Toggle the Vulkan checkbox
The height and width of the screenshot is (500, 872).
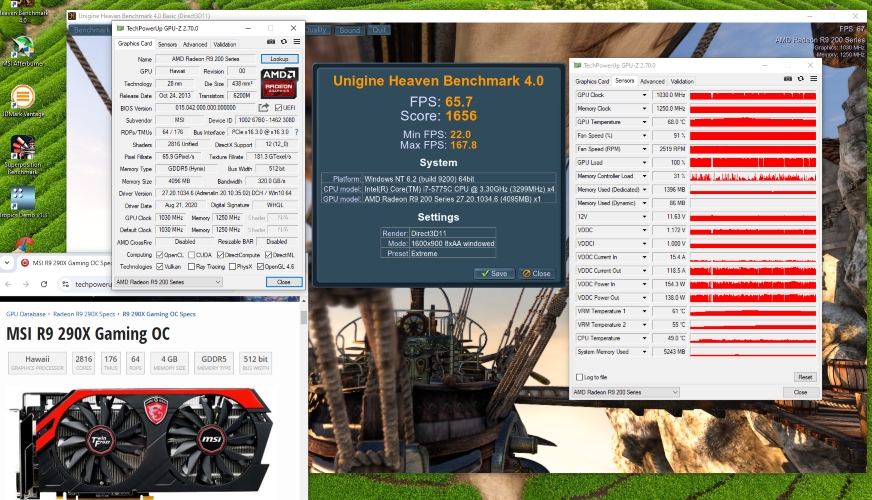[160, 266]
